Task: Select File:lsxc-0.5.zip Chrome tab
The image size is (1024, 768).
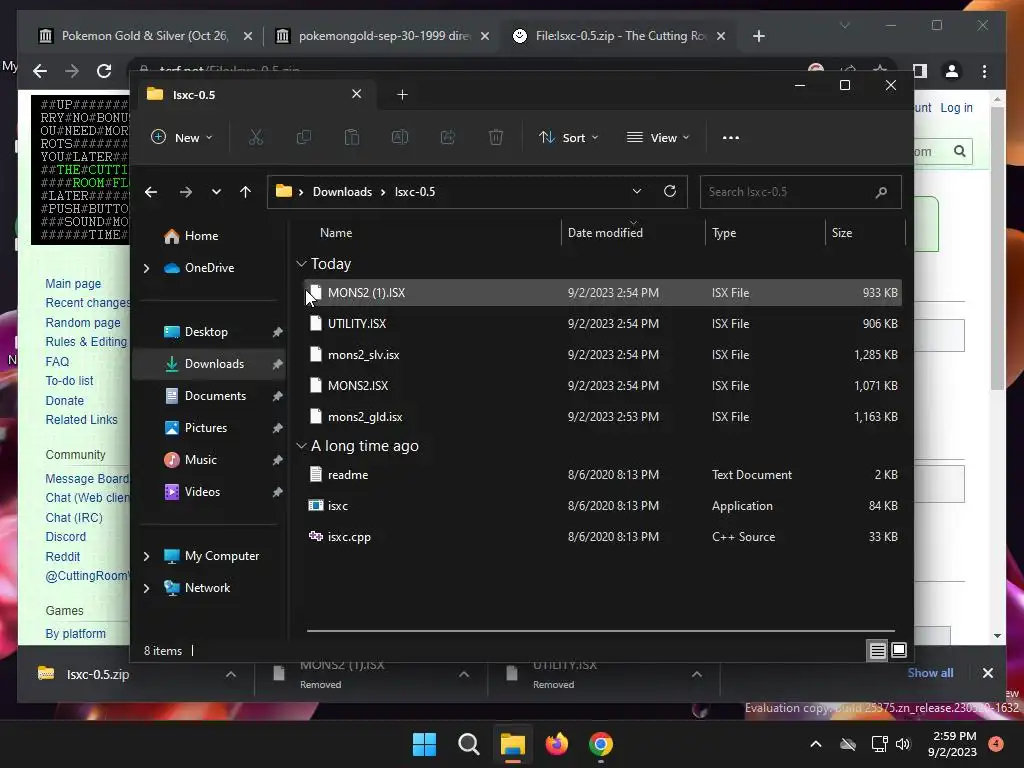Action: coord(619,36)
